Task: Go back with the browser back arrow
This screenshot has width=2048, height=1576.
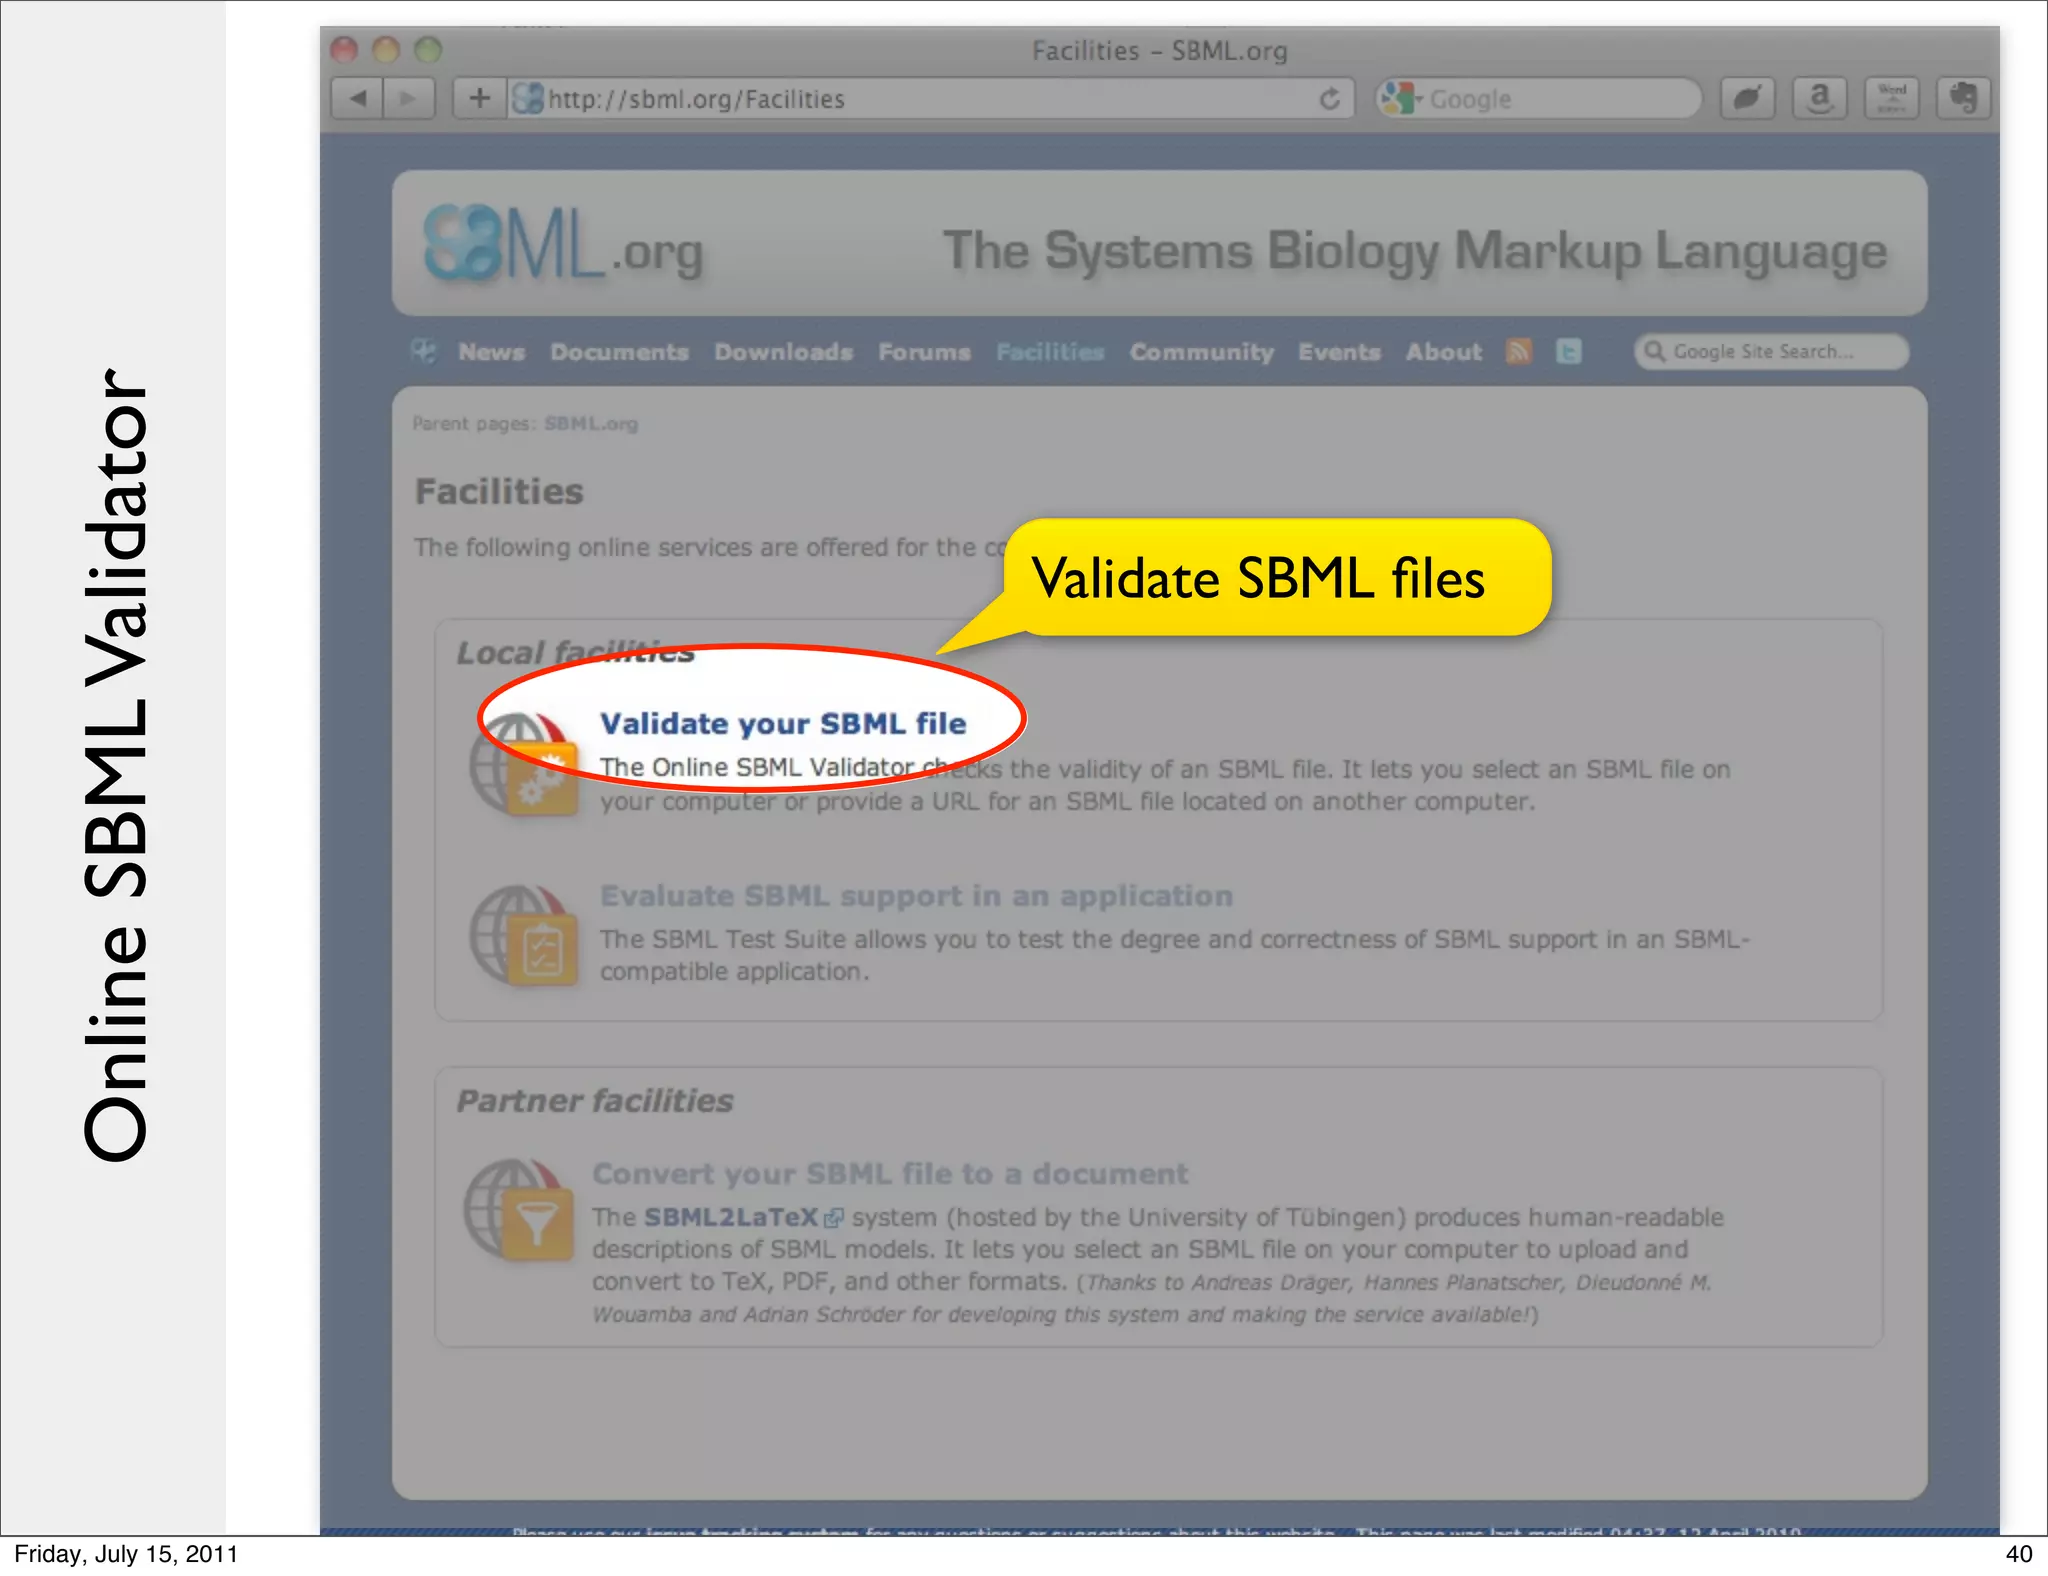Action: (x=358, y=98)
